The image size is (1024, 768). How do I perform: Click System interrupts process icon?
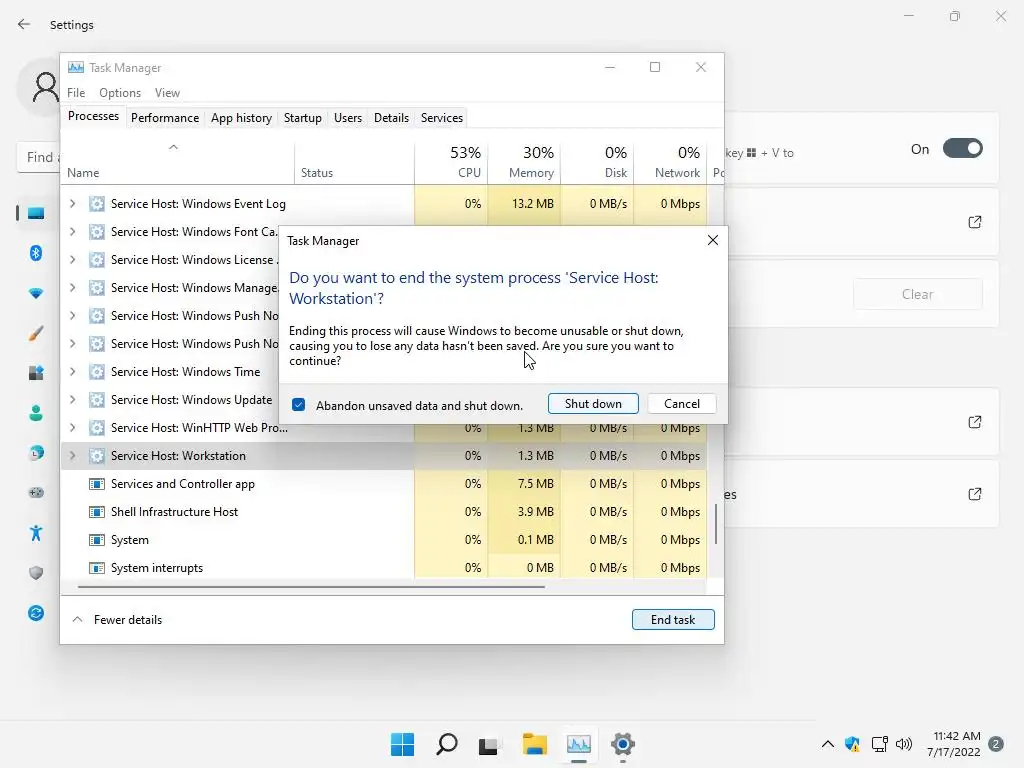pos(97,568)
